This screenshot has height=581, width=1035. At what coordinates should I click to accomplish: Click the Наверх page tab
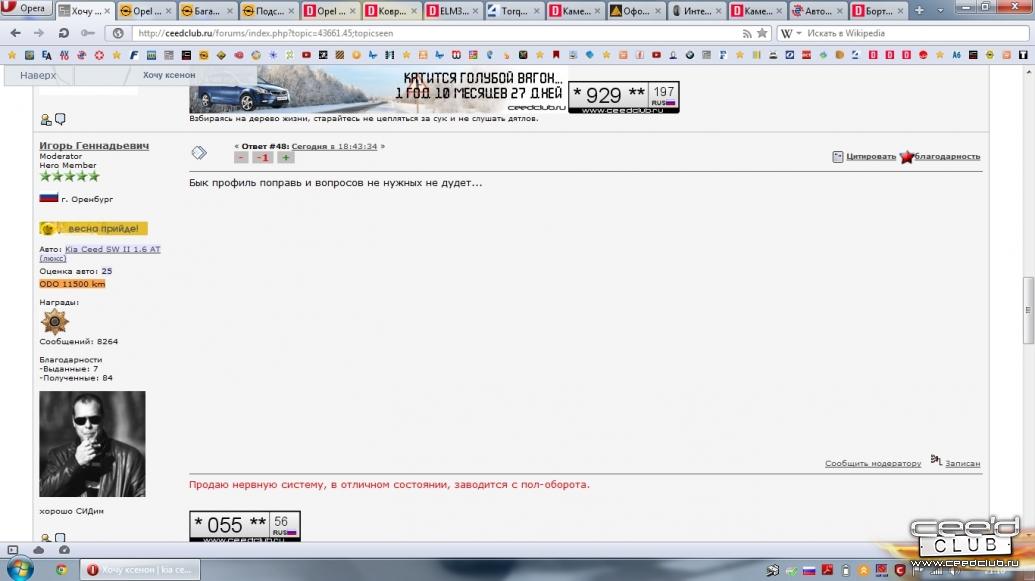(38, 75)
